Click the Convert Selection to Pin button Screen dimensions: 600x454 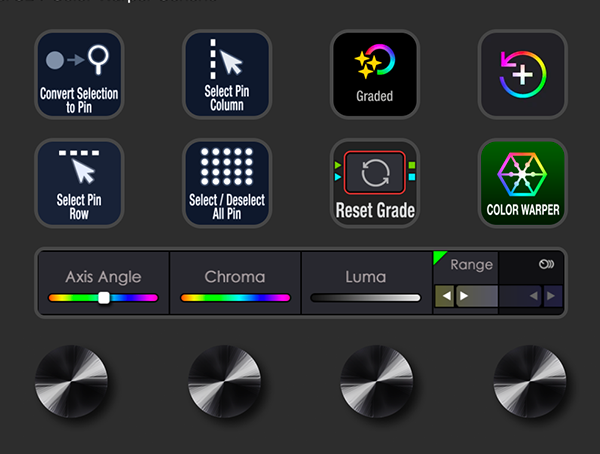(79, 74)
